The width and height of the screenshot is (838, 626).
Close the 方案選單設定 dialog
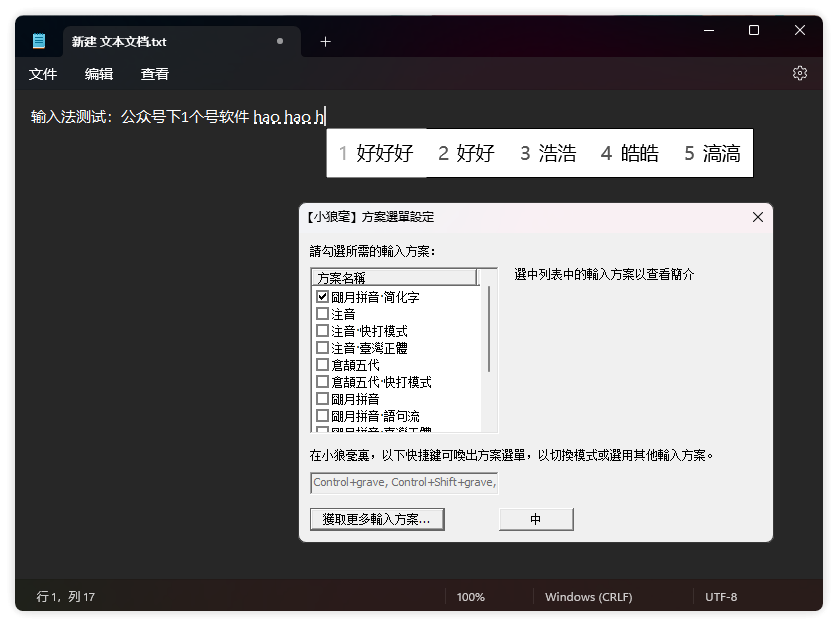[757, 217]
